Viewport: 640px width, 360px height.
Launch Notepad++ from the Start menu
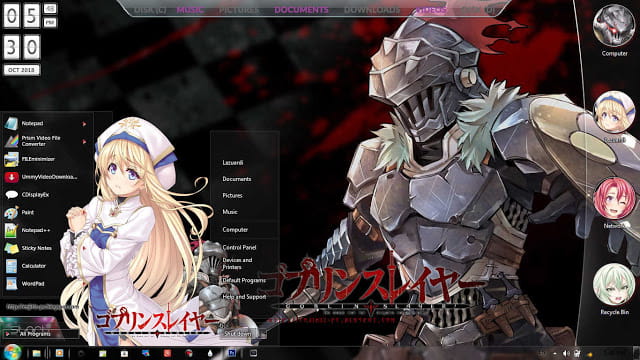point(36,230)
